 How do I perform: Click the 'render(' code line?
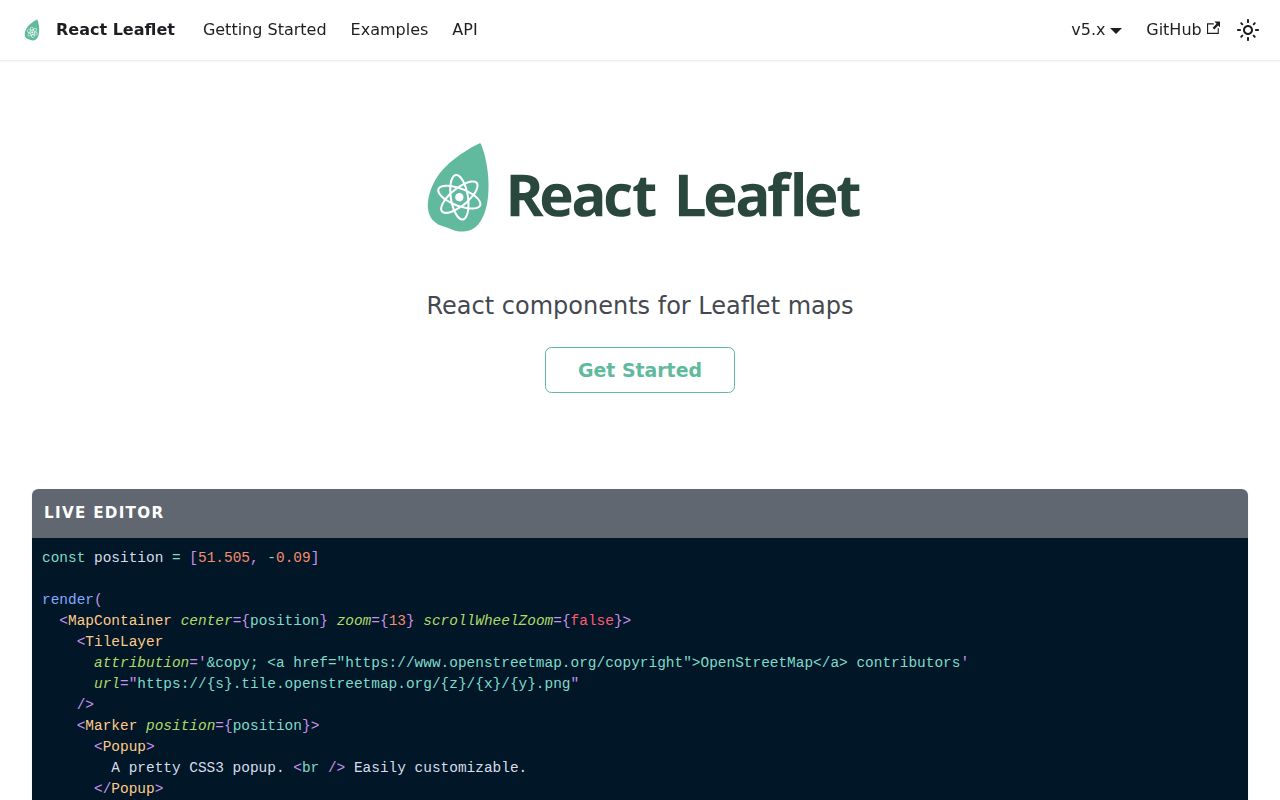tap(72, 599)
